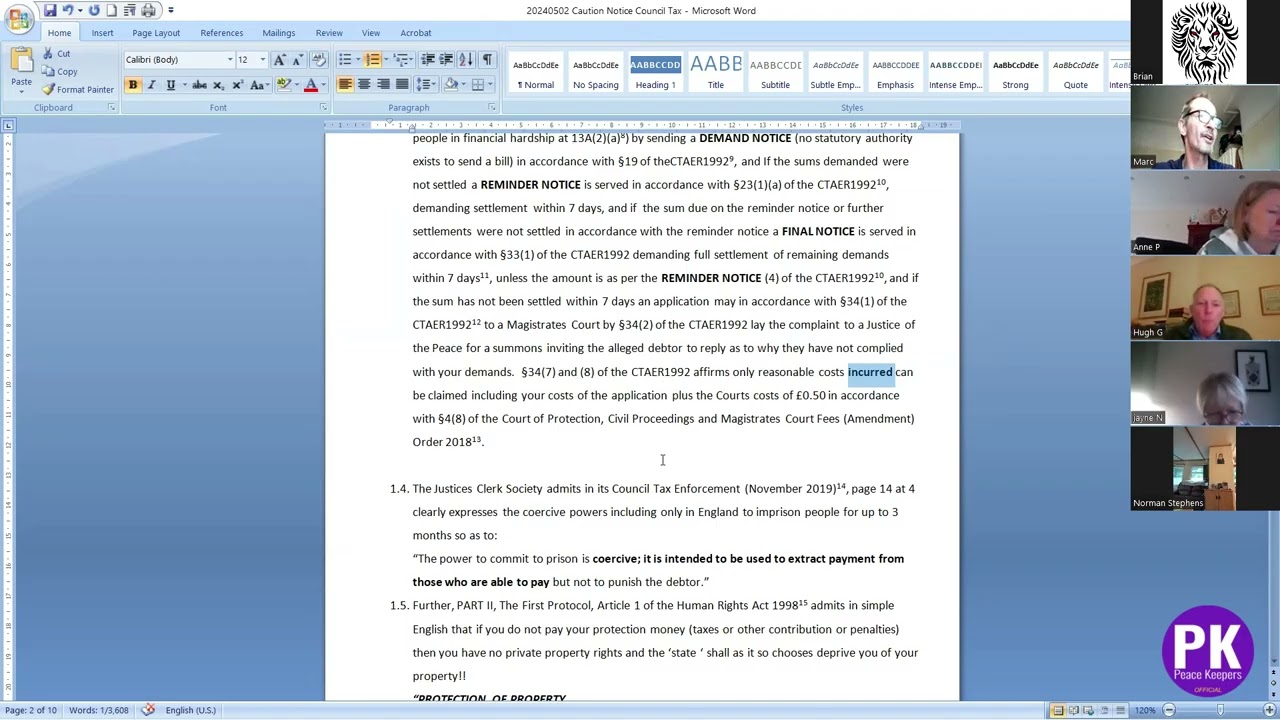Click Page 2 of 10 indicator
This screenshot has height=720, width=1280.
tap(31, 710)
